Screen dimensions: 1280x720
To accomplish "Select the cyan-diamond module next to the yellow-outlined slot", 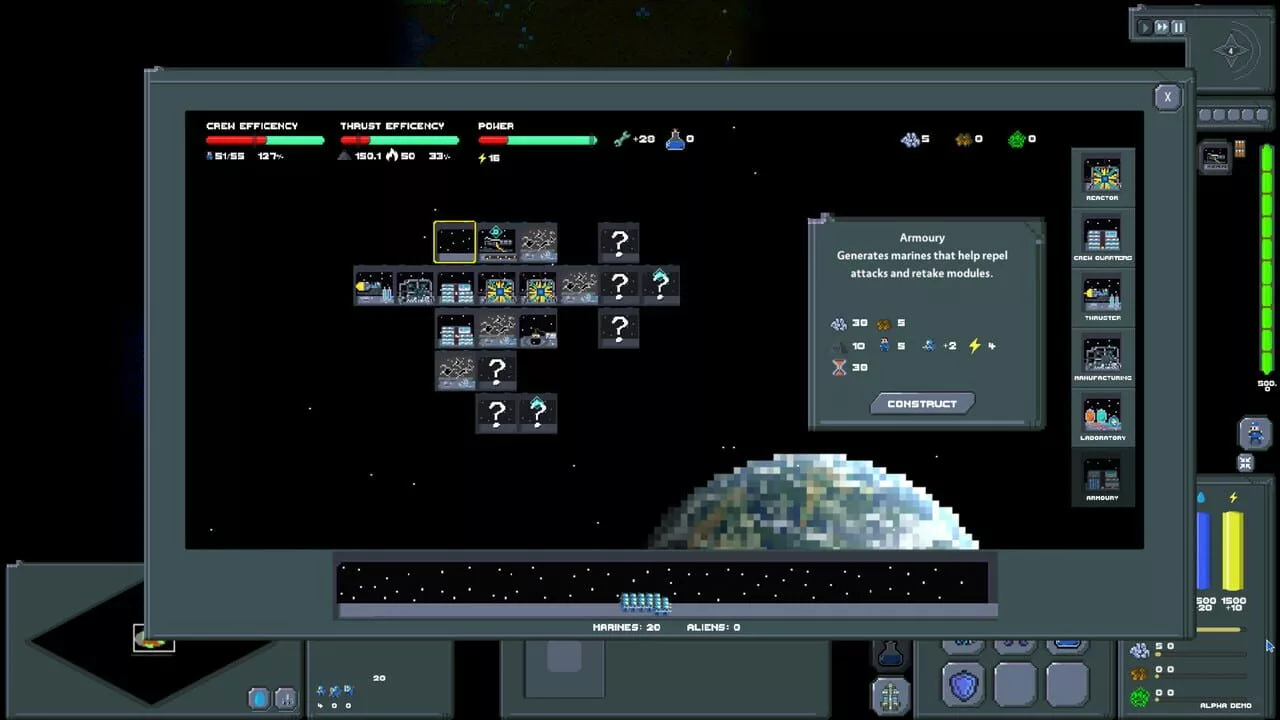I will pos(497,243).
